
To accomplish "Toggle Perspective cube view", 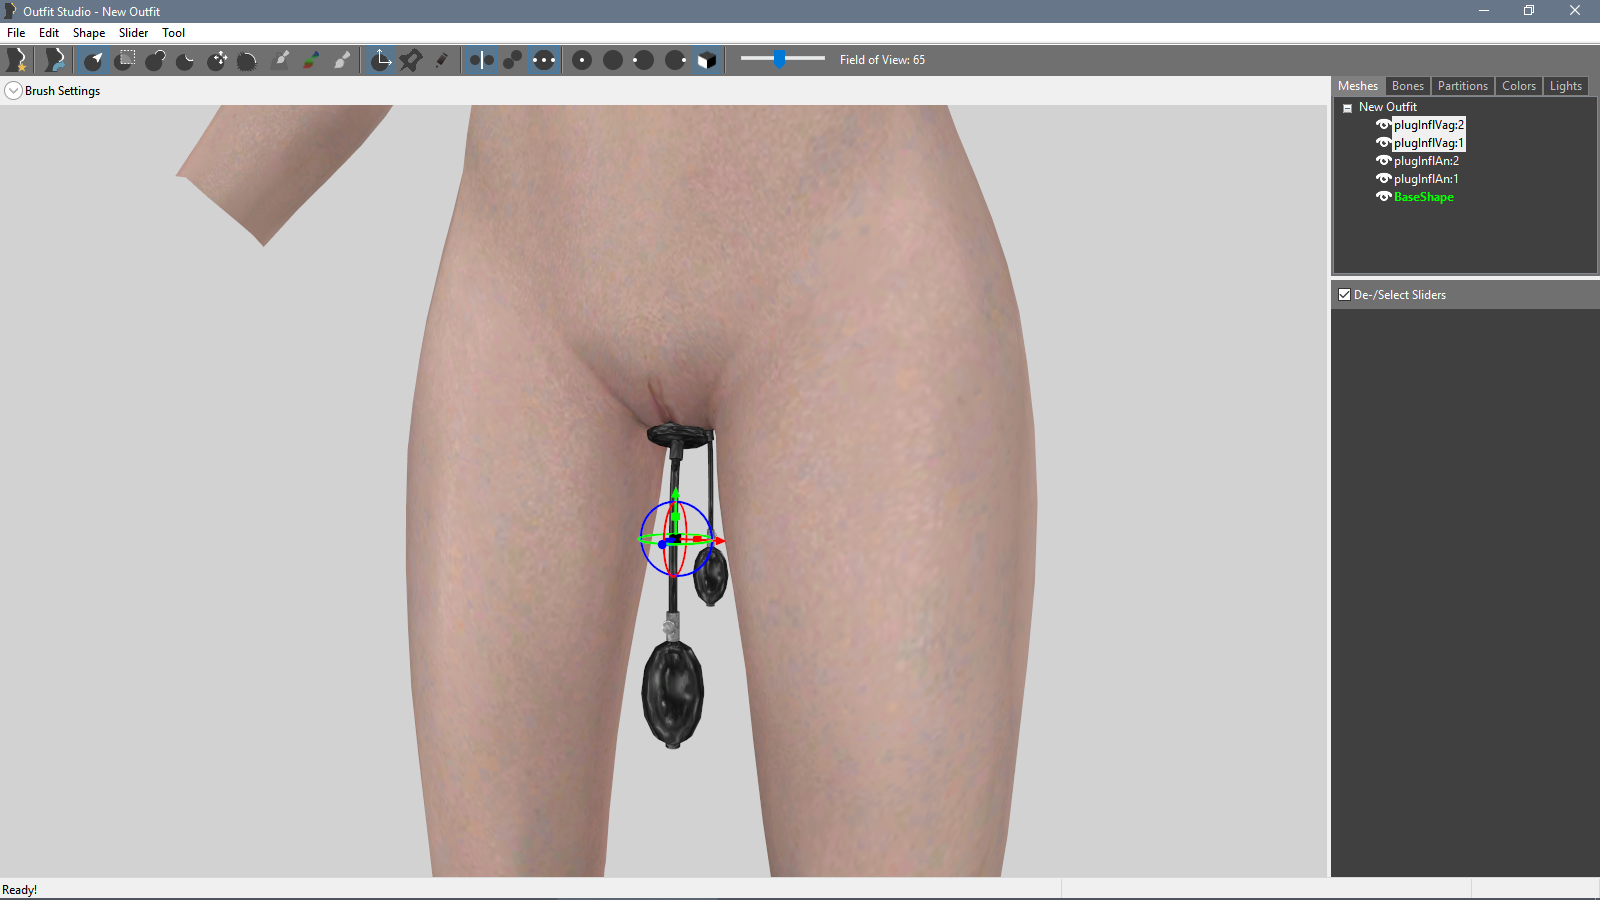I will [706, 60].
